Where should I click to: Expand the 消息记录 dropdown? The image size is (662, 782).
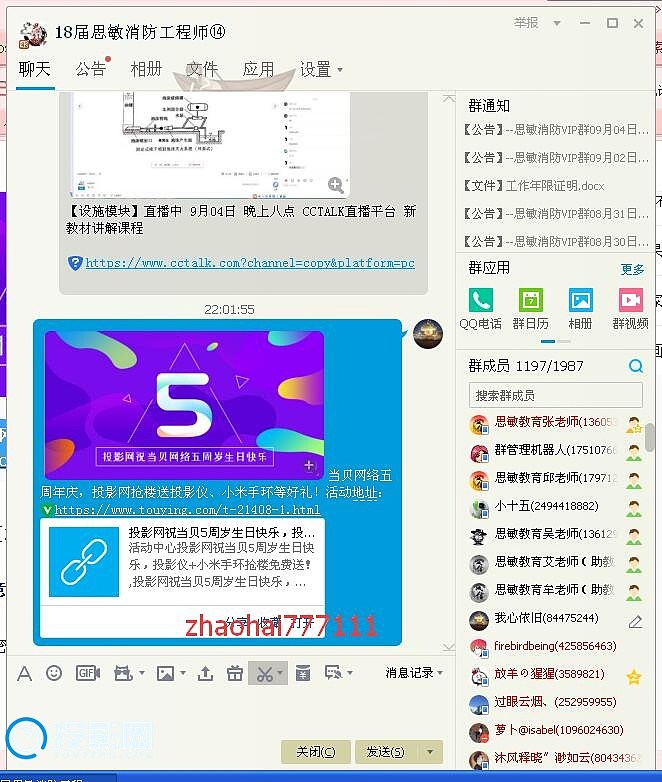pyautogui.click(x=440, y=673)
